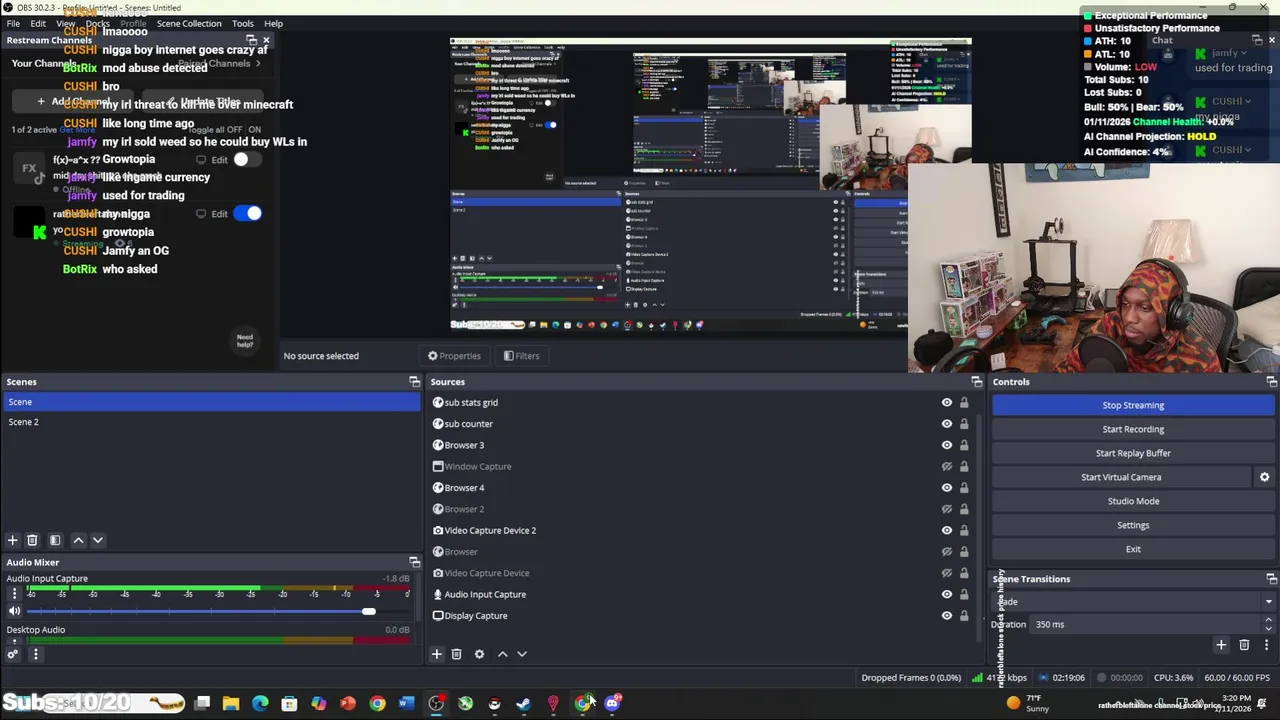This screenshot has height=720, width=1280.
Task: Hide the sub stats grid source
Action: (x=946, y=403)
